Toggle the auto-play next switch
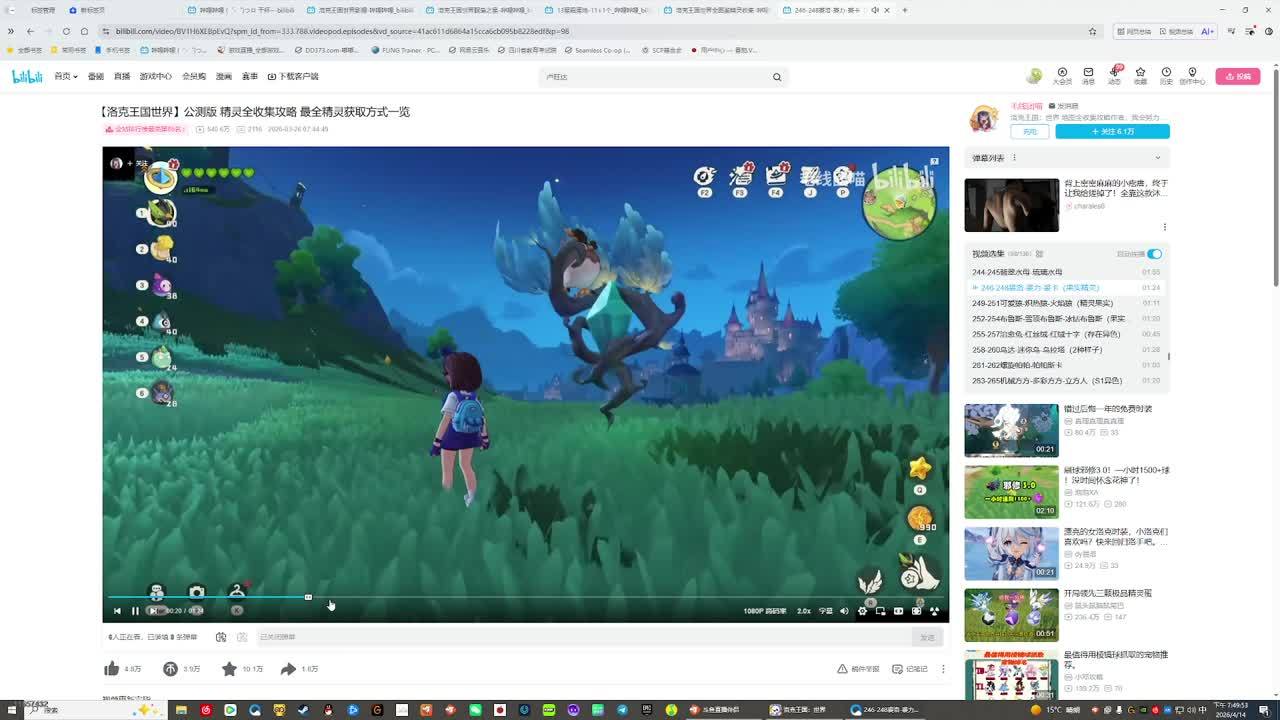This screenshot has height=720, width=1280. pos(1154,254)
